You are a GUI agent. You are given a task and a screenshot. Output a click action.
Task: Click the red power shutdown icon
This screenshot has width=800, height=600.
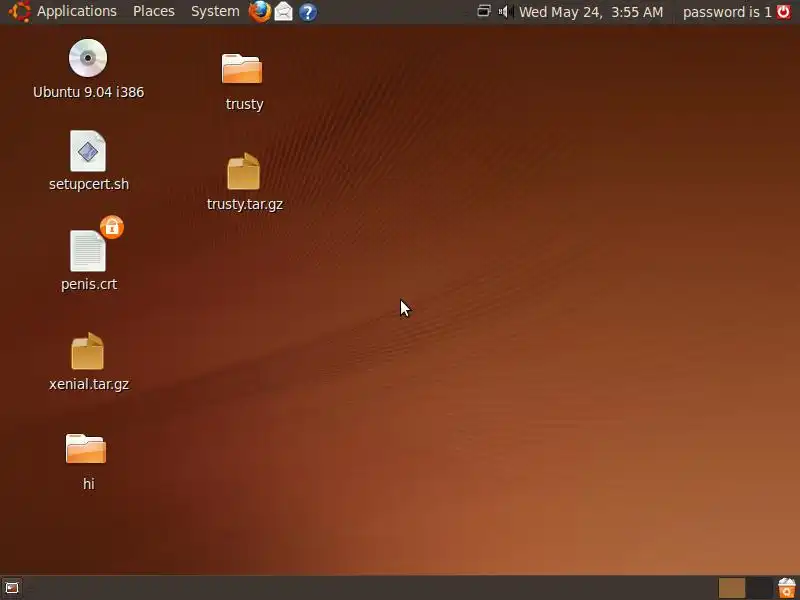(783, 11)
